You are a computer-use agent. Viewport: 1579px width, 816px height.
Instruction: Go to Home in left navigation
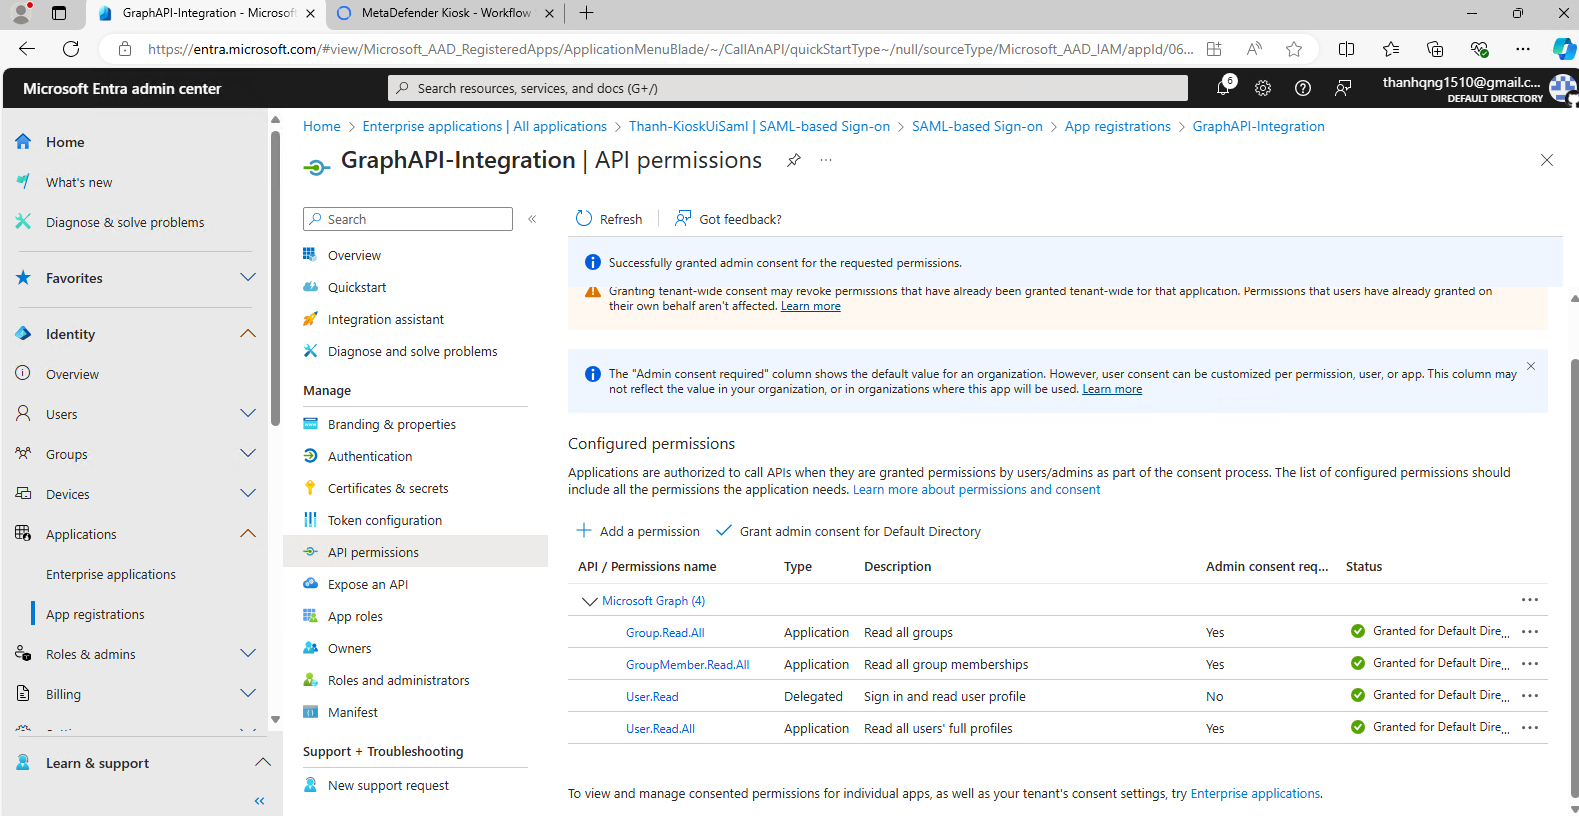tap(65, 142)
